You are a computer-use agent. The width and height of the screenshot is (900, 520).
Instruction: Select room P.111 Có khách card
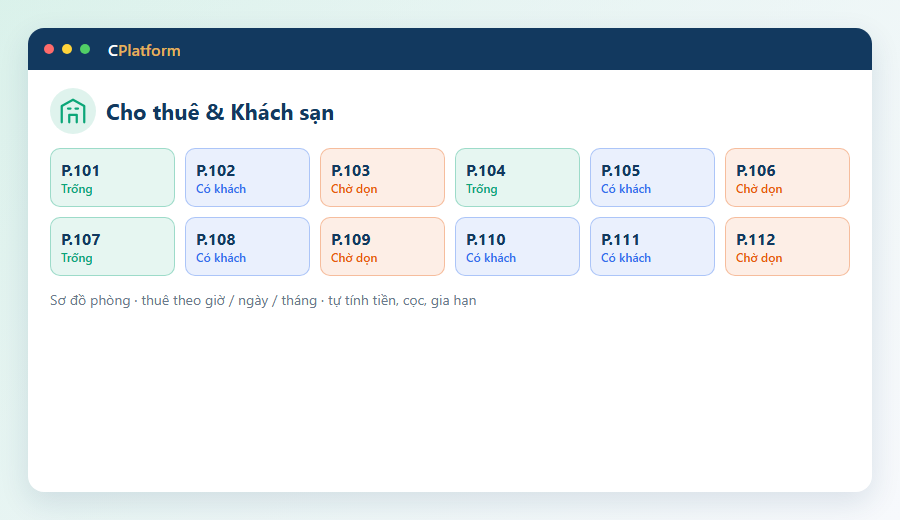click(652, 246)
